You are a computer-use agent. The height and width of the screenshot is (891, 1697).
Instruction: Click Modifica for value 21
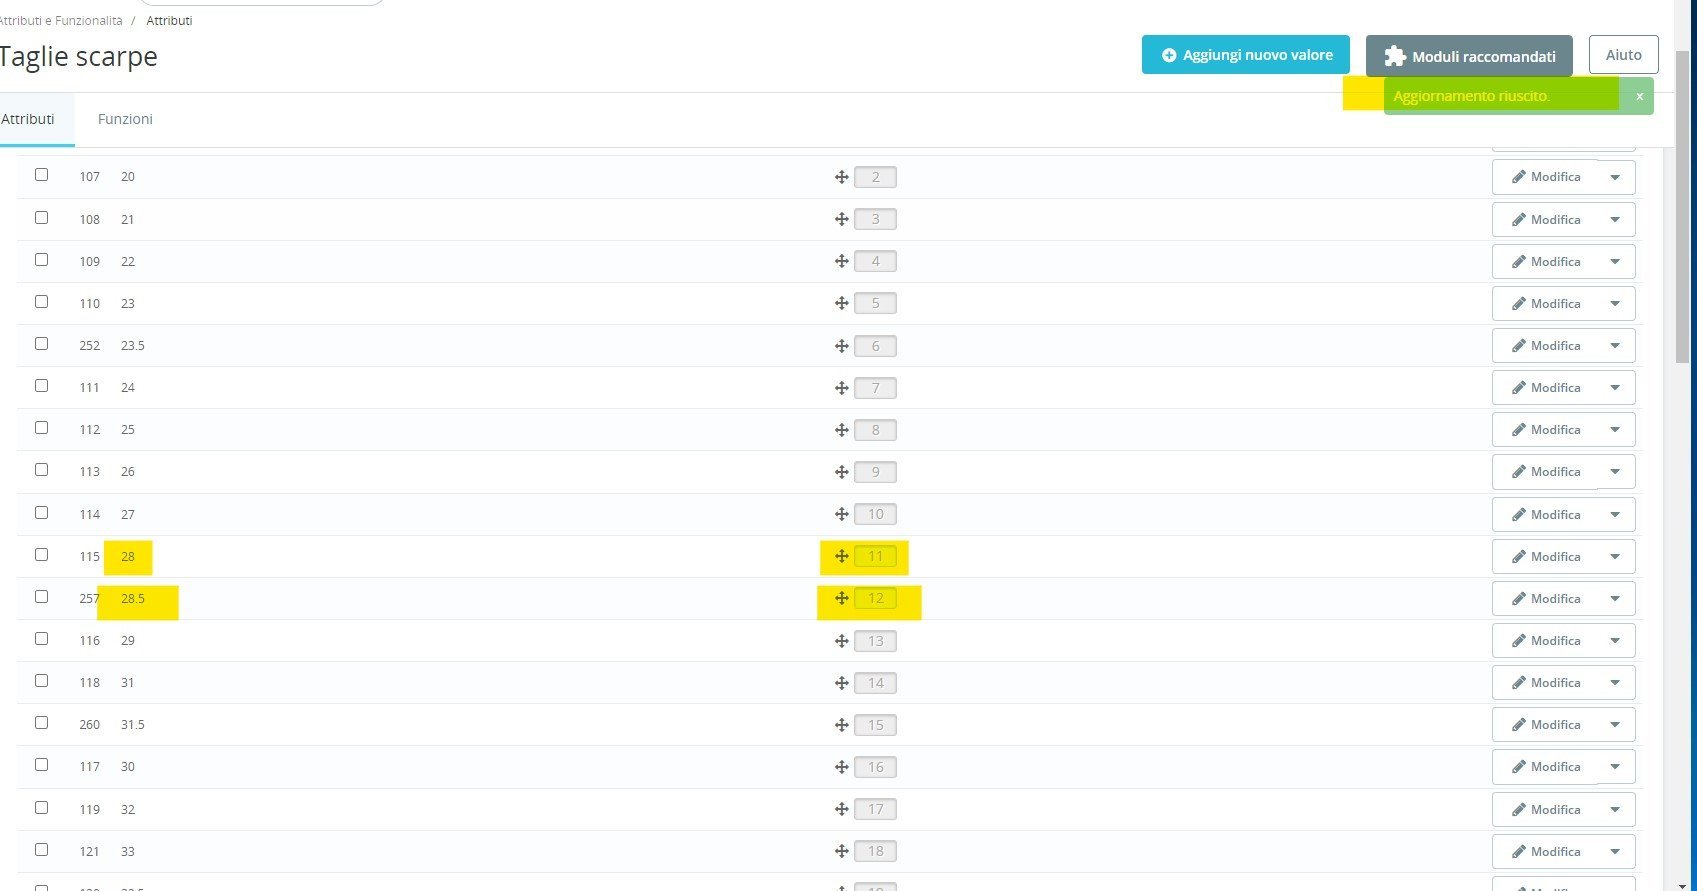[x=1545, y=220]
